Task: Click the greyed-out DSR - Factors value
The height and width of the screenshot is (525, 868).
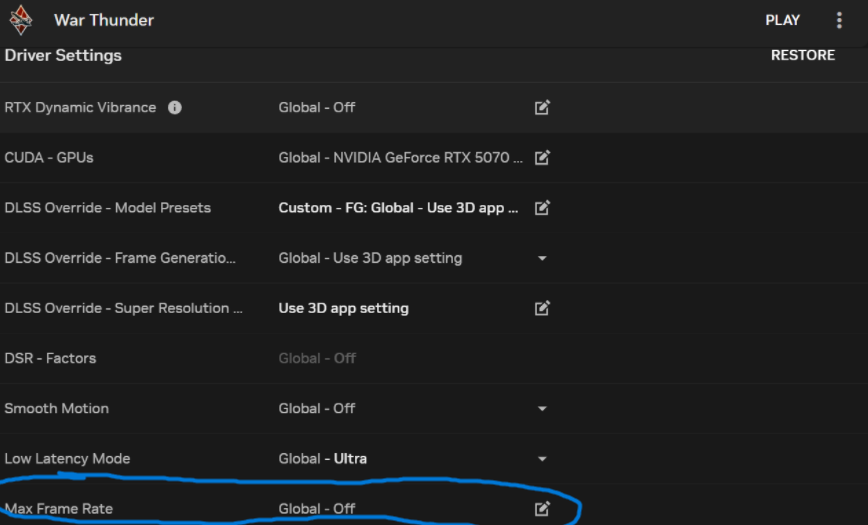Action: pyautogui.click(x=317, y=358)
